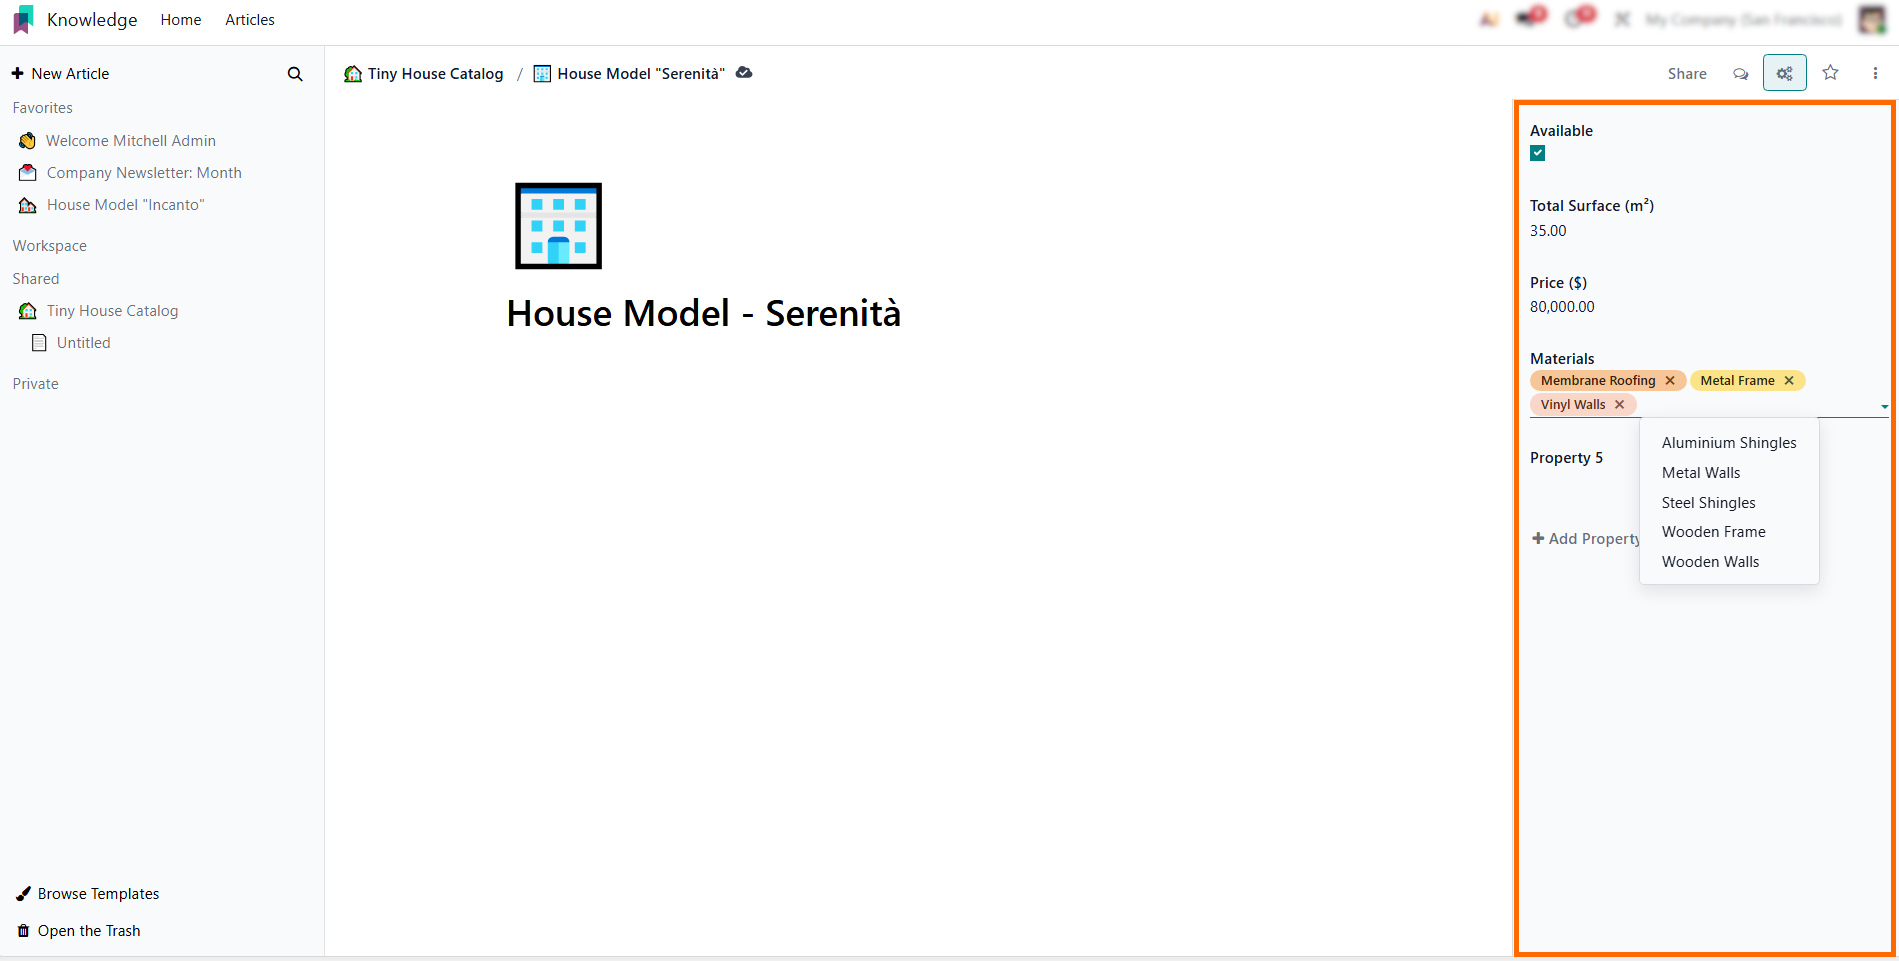Open the Articles menu
Image resolution: width=1899 pixels, height=961 pixels.
249,20
